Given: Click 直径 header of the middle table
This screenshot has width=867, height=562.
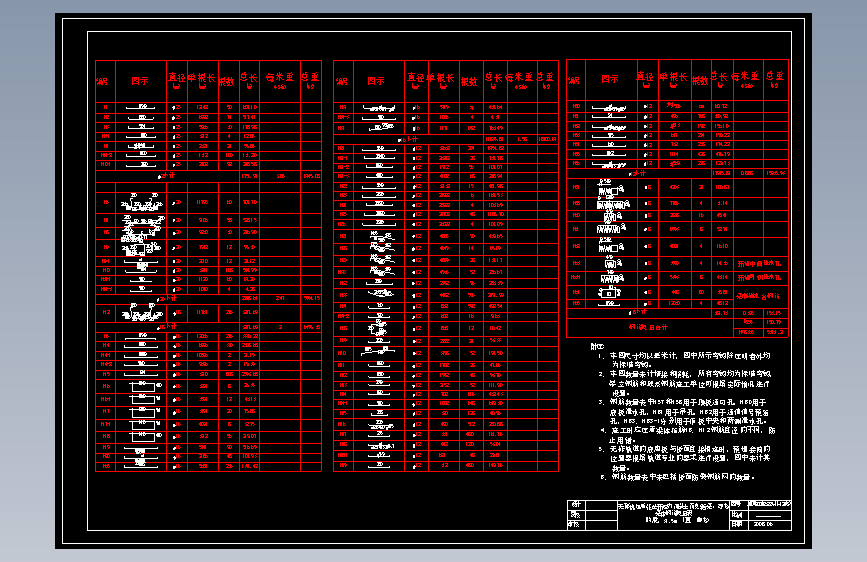Looking at the screenshot, I should [416, 81].
